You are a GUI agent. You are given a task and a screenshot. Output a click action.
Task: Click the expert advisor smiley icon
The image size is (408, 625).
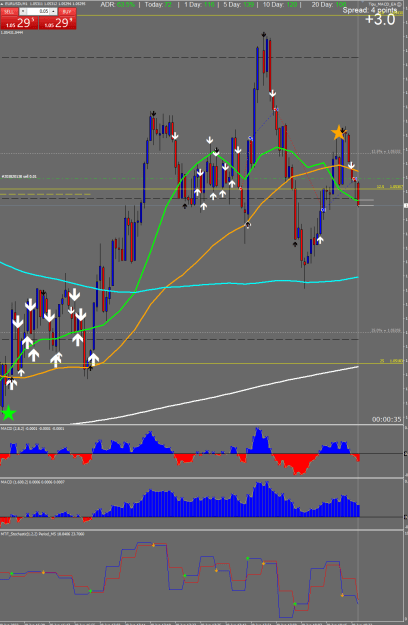pyautogui.click(x=399, y=4)
